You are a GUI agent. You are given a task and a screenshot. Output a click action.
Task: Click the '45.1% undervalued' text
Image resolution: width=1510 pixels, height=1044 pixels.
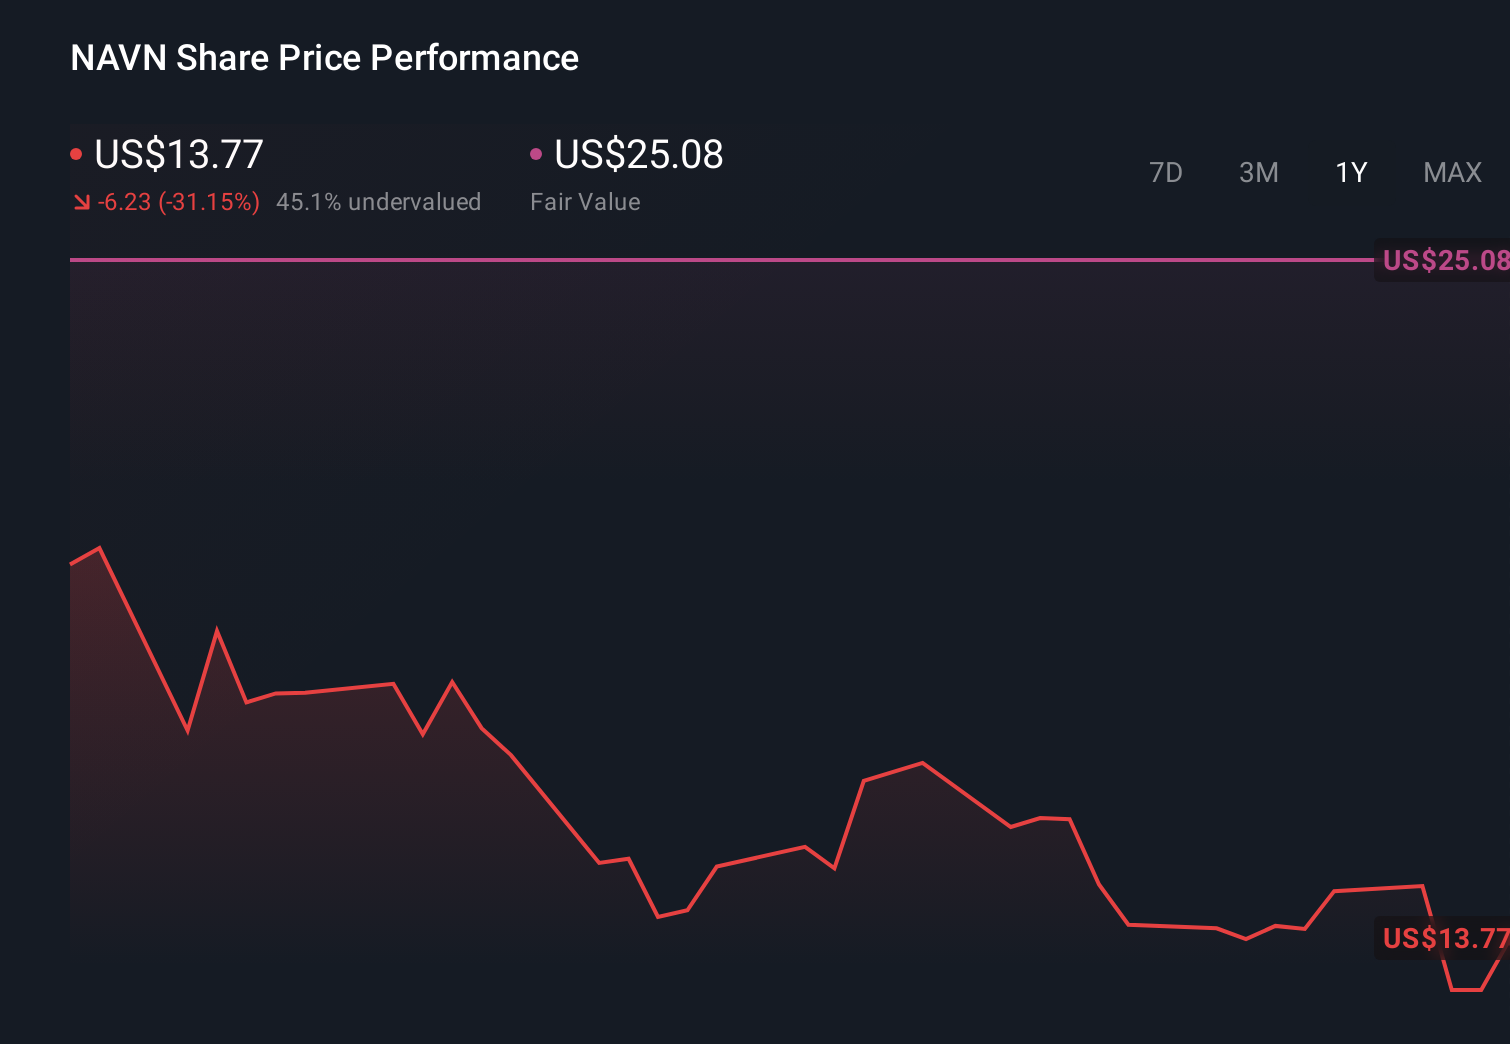coord(378,201)
